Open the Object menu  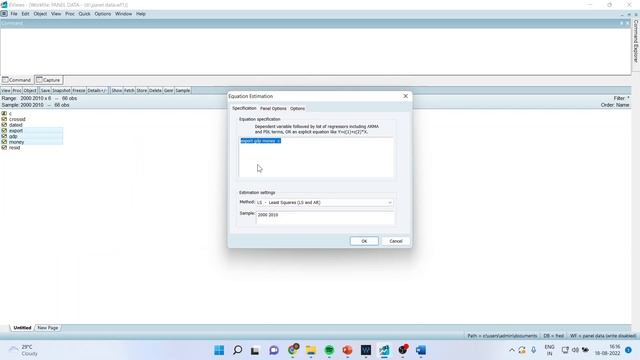40,14
